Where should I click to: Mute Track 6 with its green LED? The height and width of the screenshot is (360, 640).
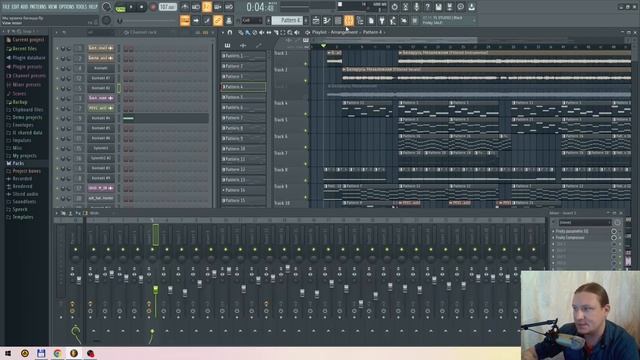[x=305, y=147]
